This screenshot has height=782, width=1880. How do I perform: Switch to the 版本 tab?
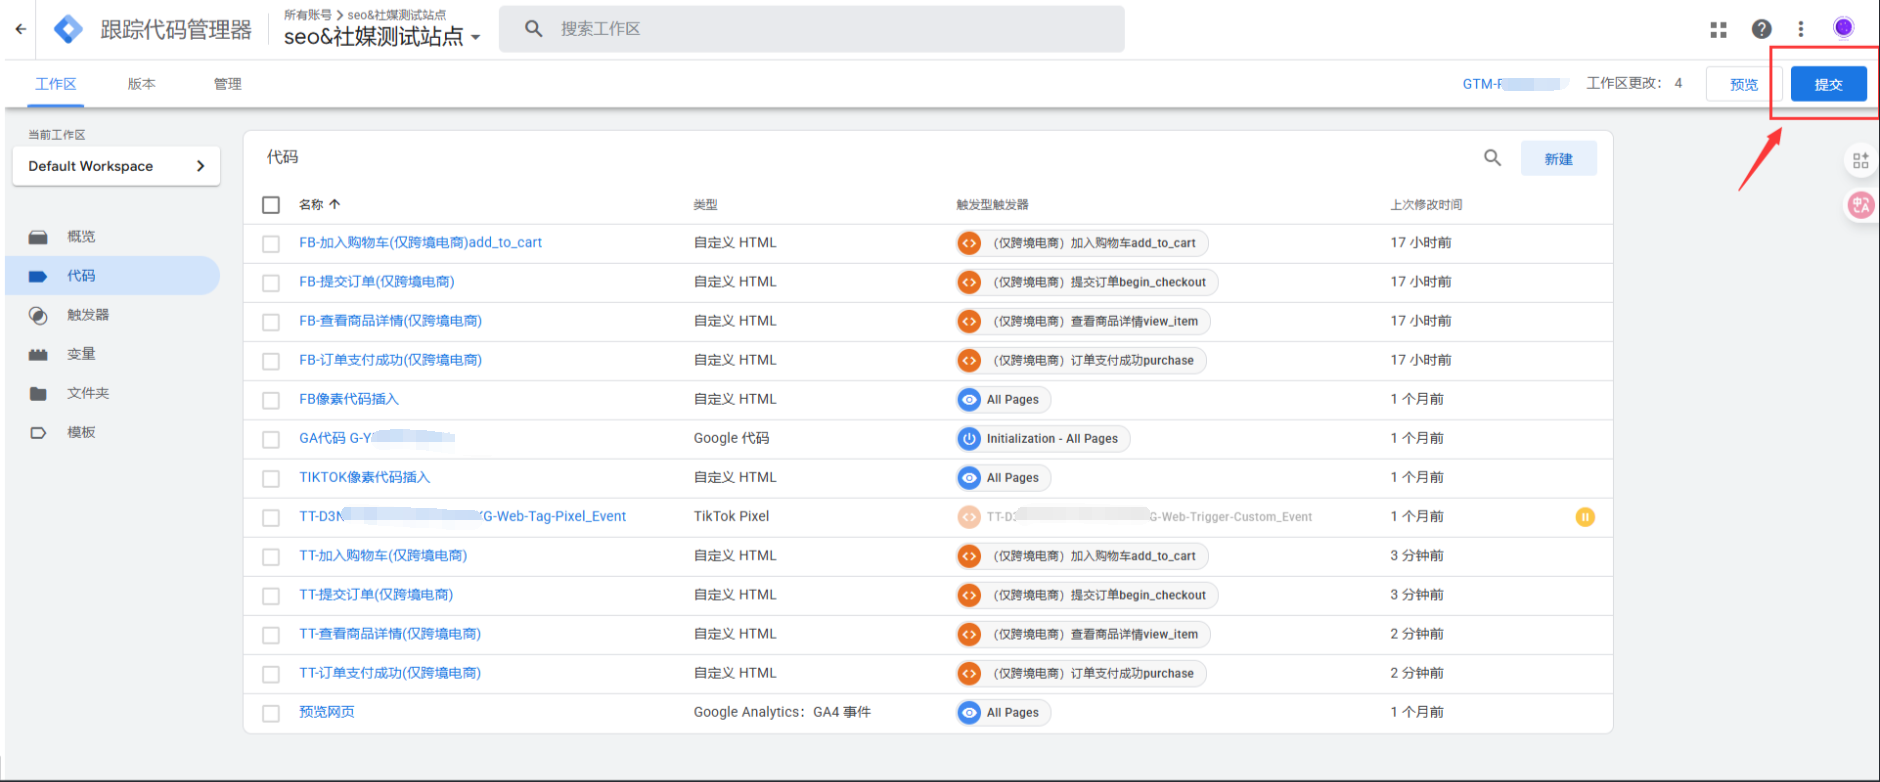pyautogui.click(x=141, y=84)
